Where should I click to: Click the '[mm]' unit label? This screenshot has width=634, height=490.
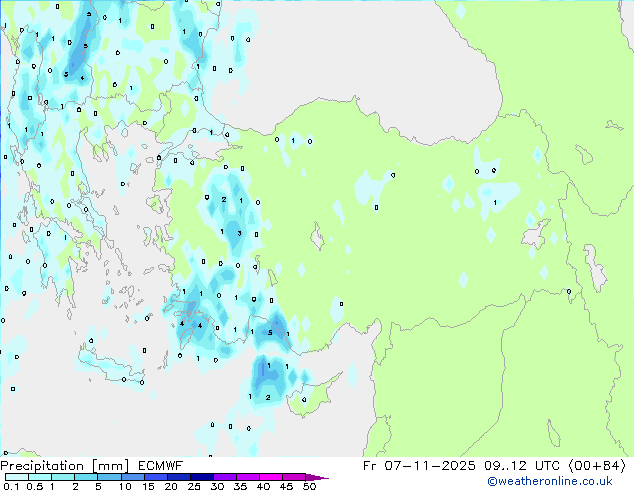(x=110, y=466)
